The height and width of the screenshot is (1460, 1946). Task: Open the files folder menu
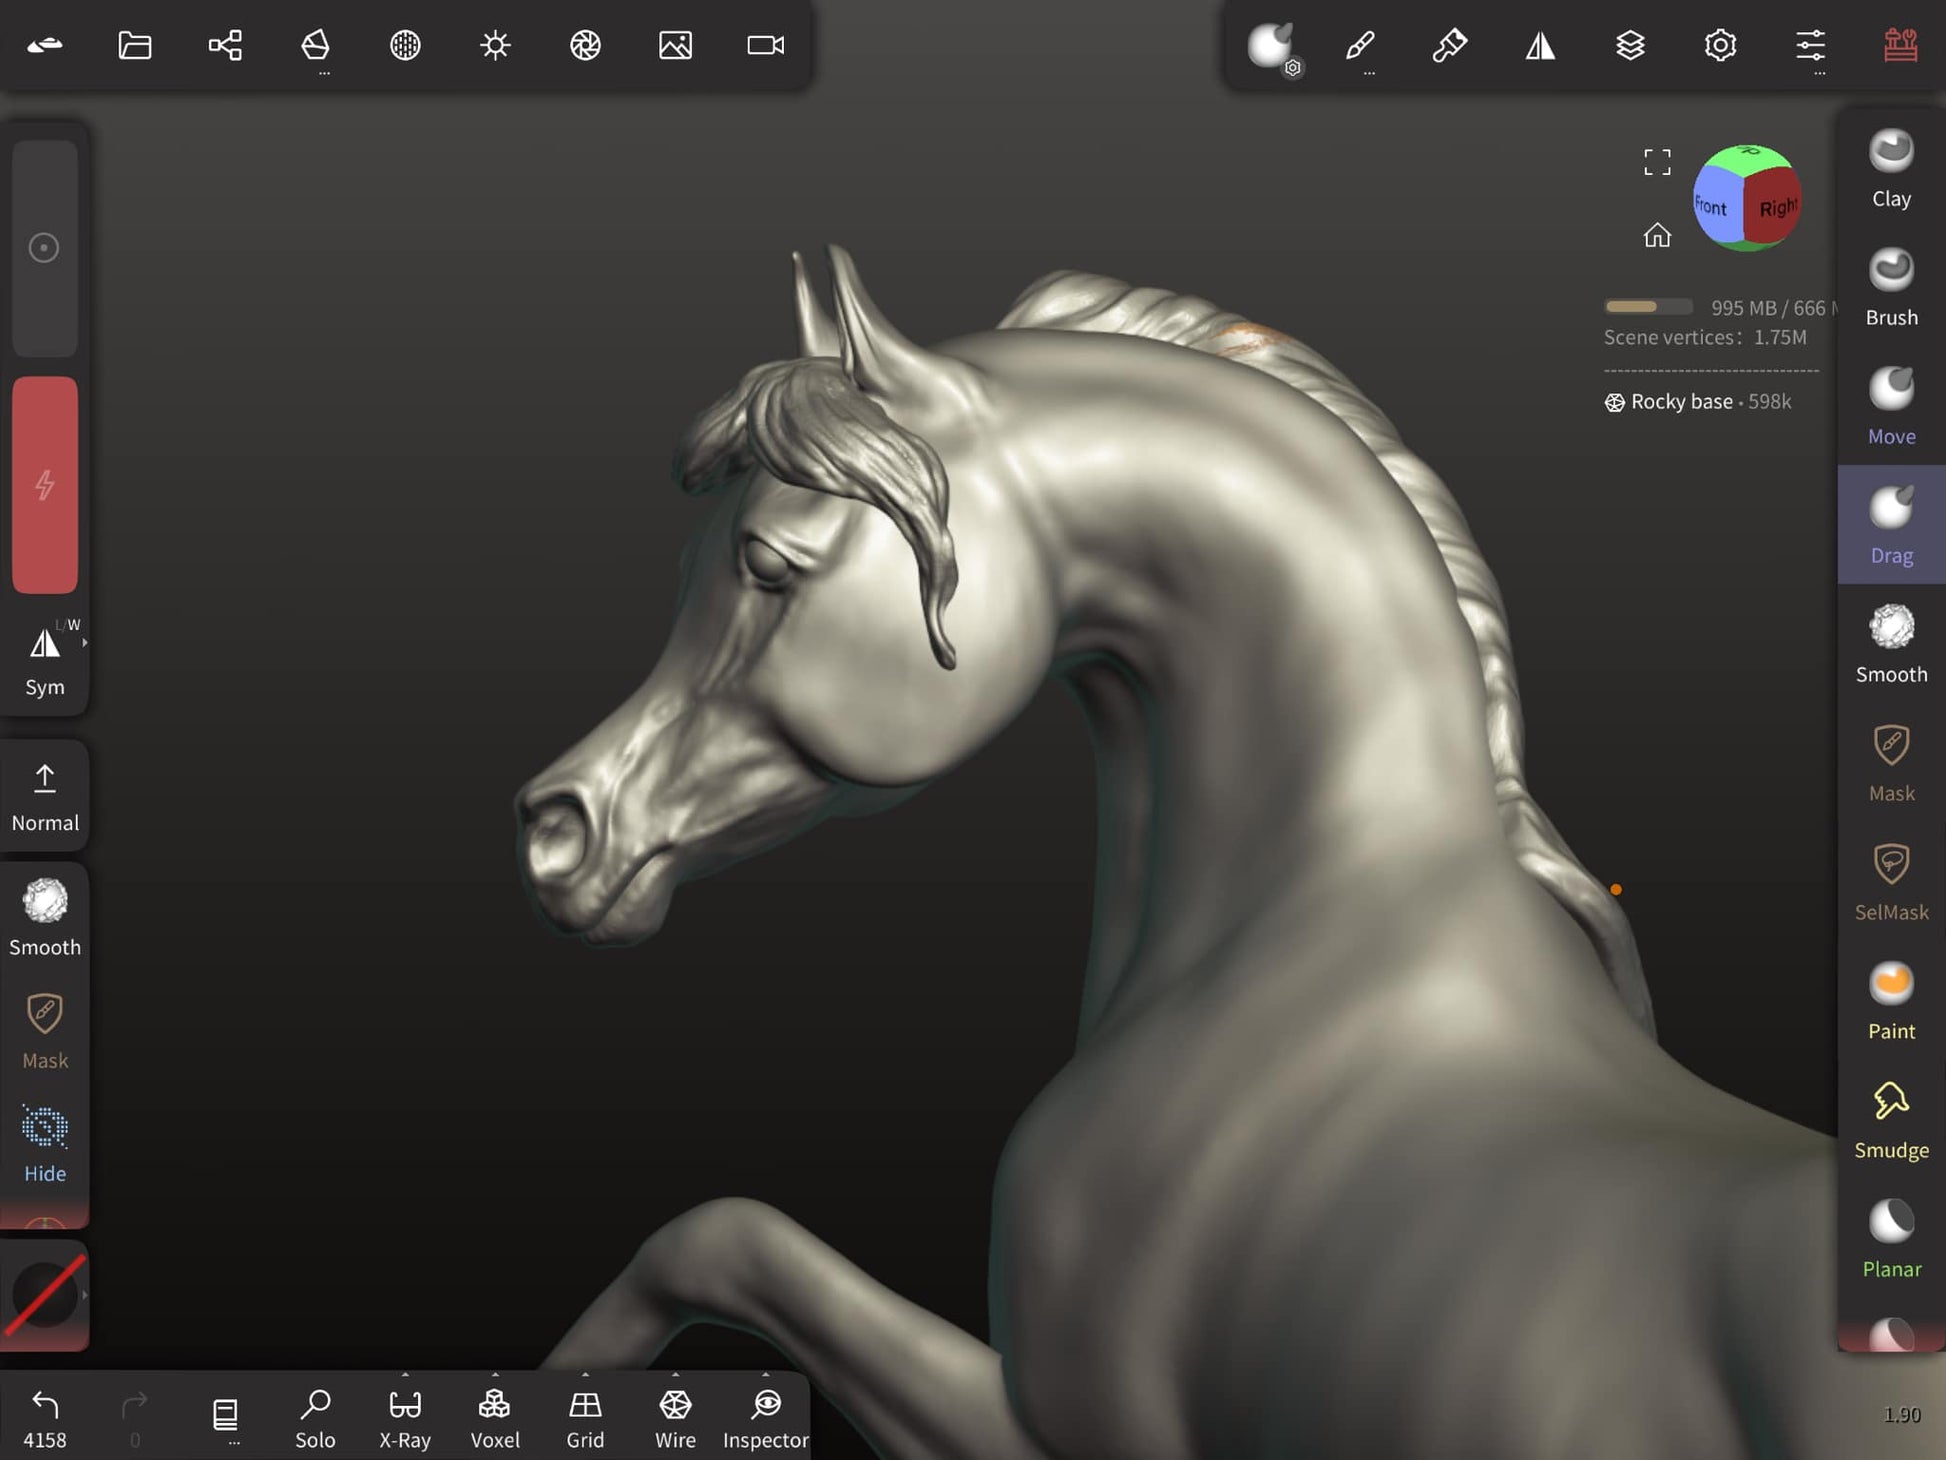tap(135, 45)
